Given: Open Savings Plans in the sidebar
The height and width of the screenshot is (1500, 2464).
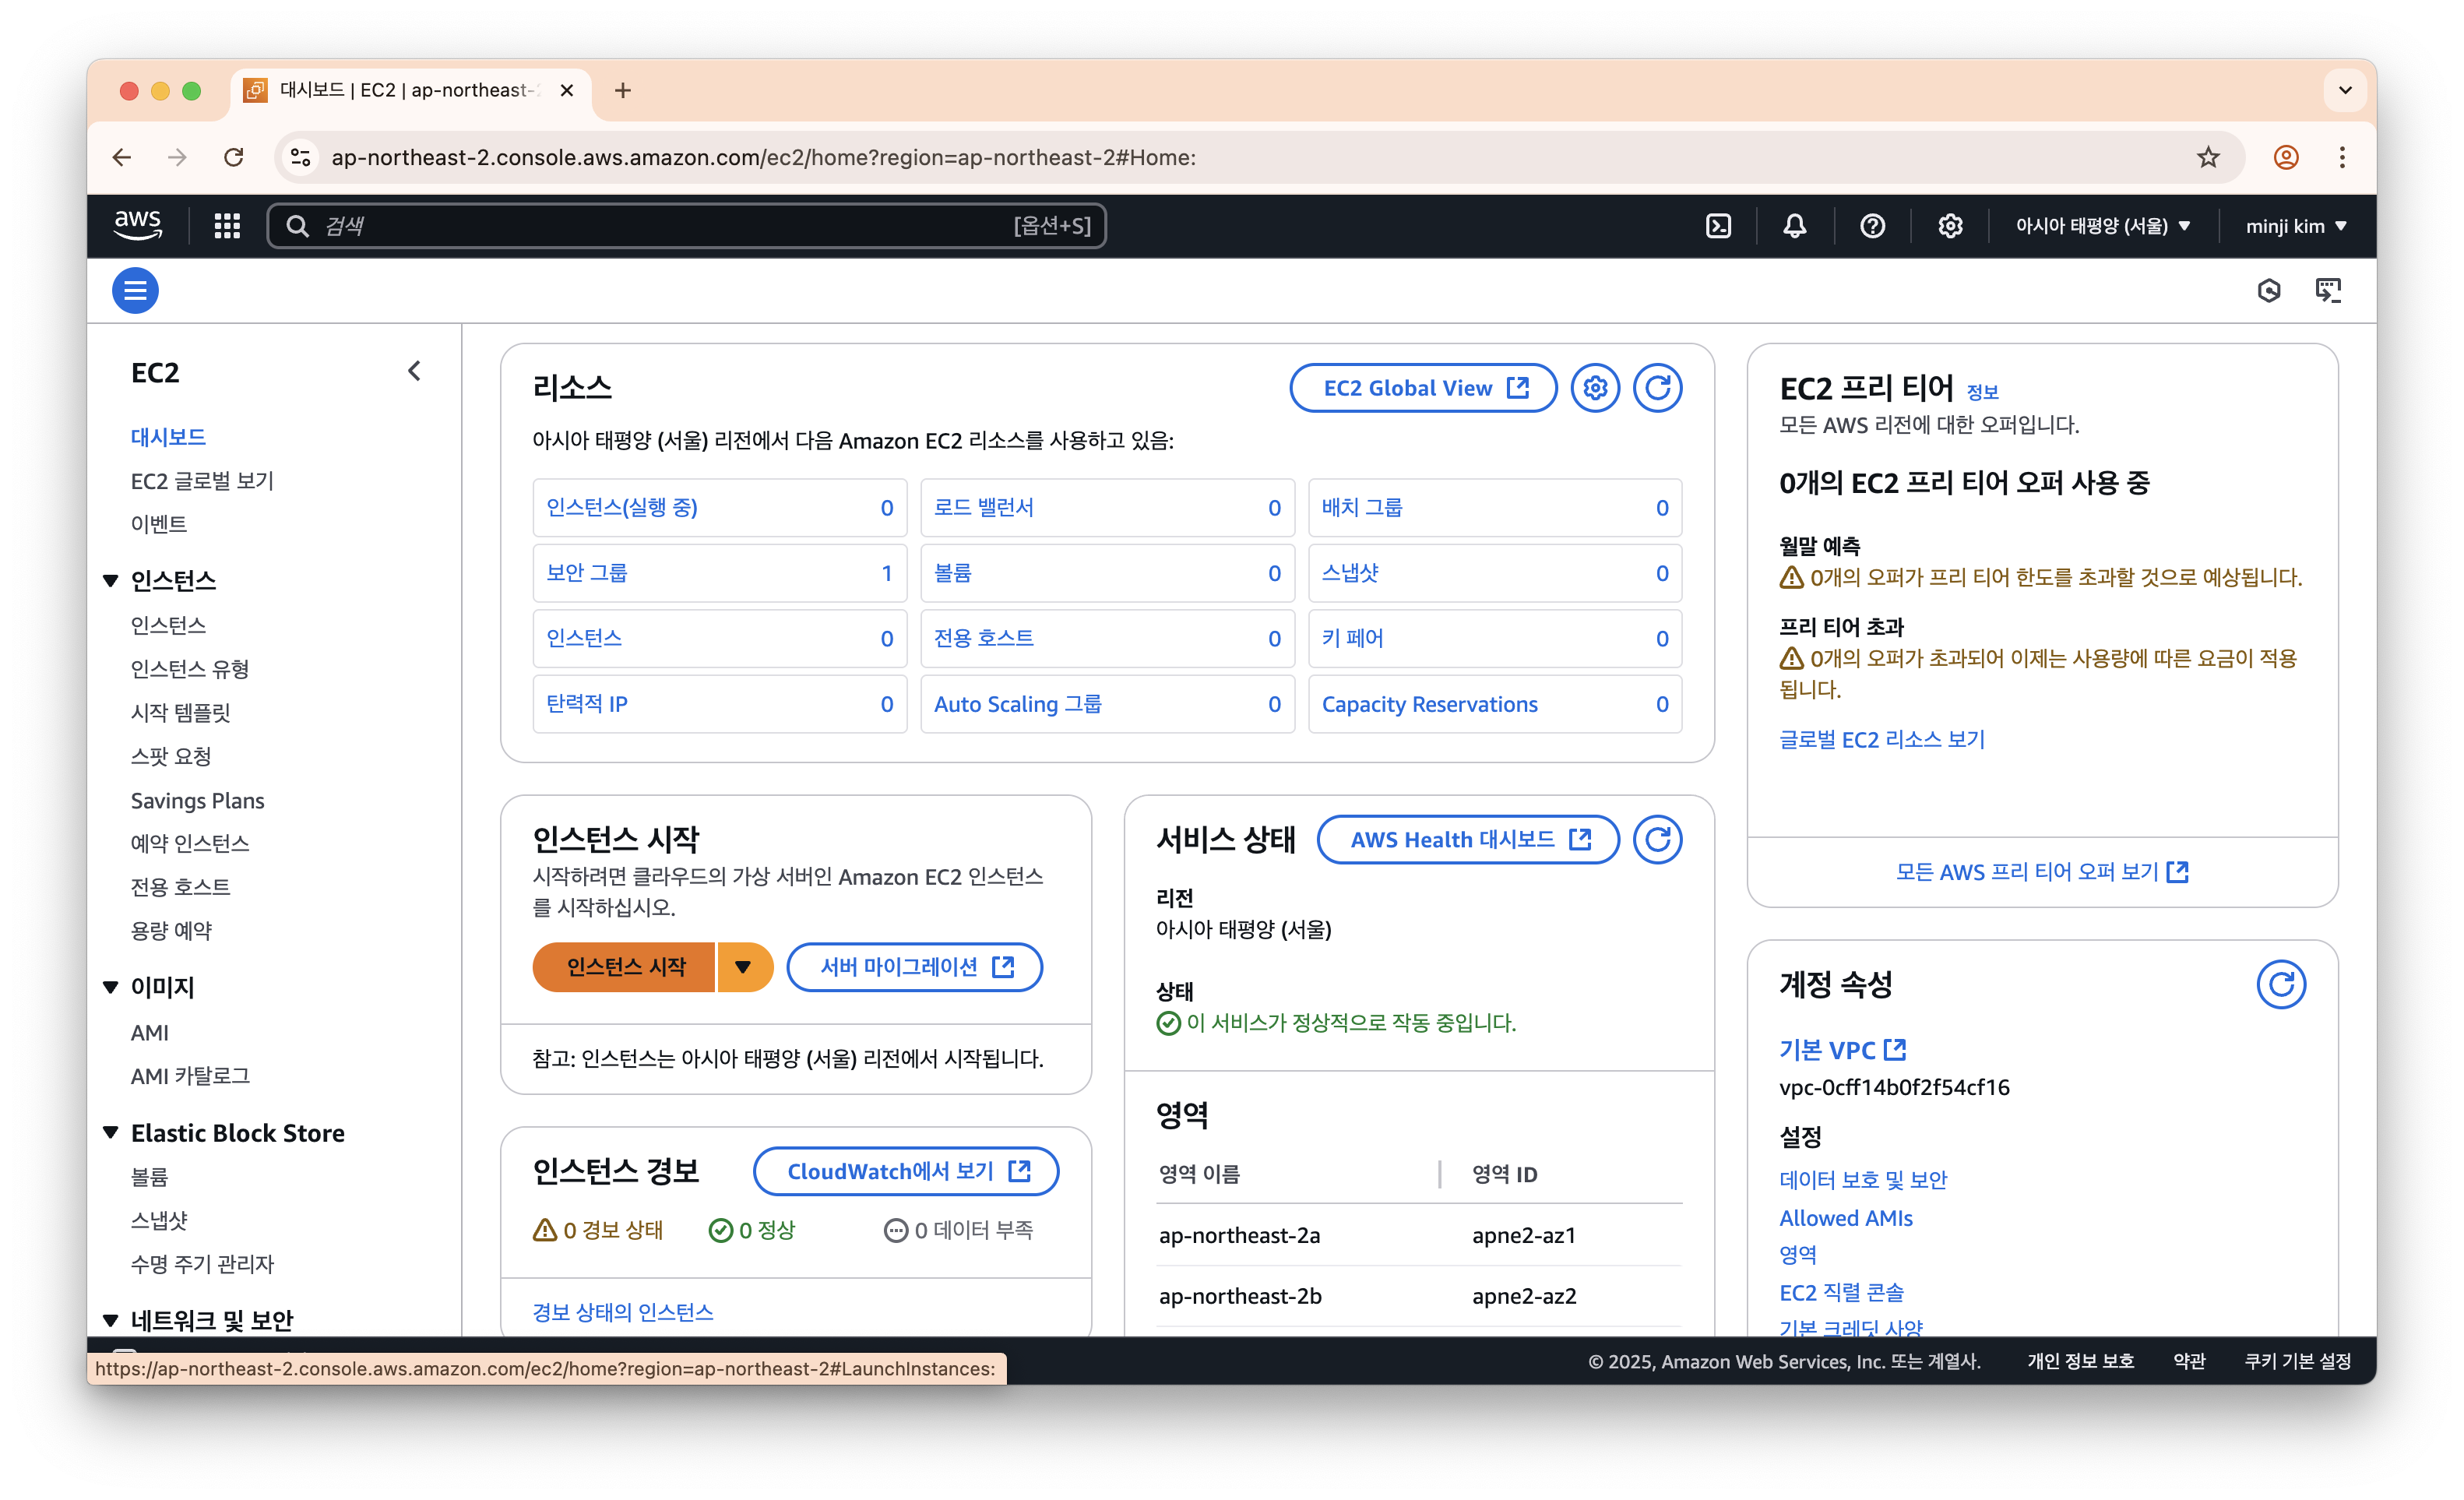Looking at the screenshot, I should tap(197, 800).
